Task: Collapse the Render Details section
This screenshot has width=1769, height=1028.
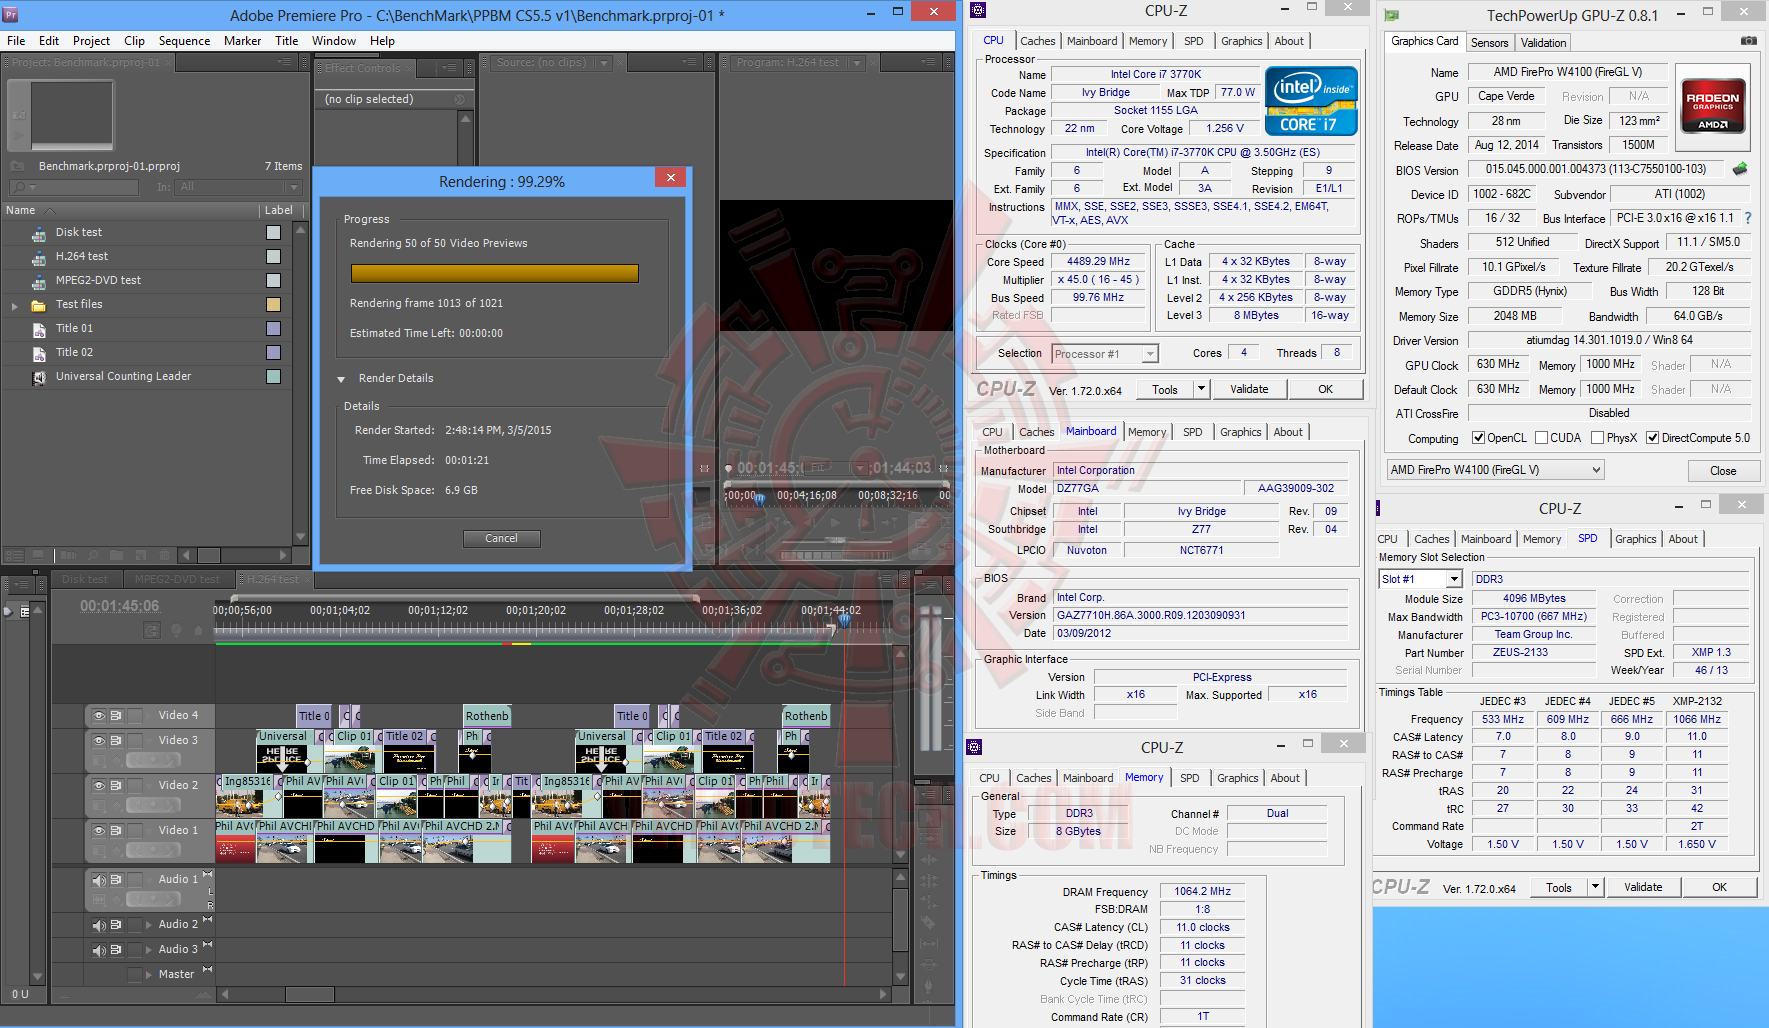Action: (341, 379)
